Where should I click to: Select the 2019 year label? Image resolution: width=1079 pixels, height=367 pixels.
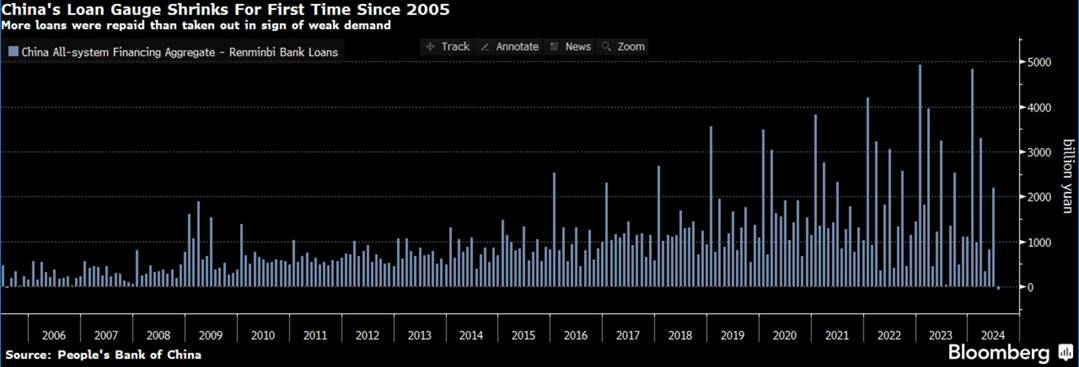pos(732,335)
